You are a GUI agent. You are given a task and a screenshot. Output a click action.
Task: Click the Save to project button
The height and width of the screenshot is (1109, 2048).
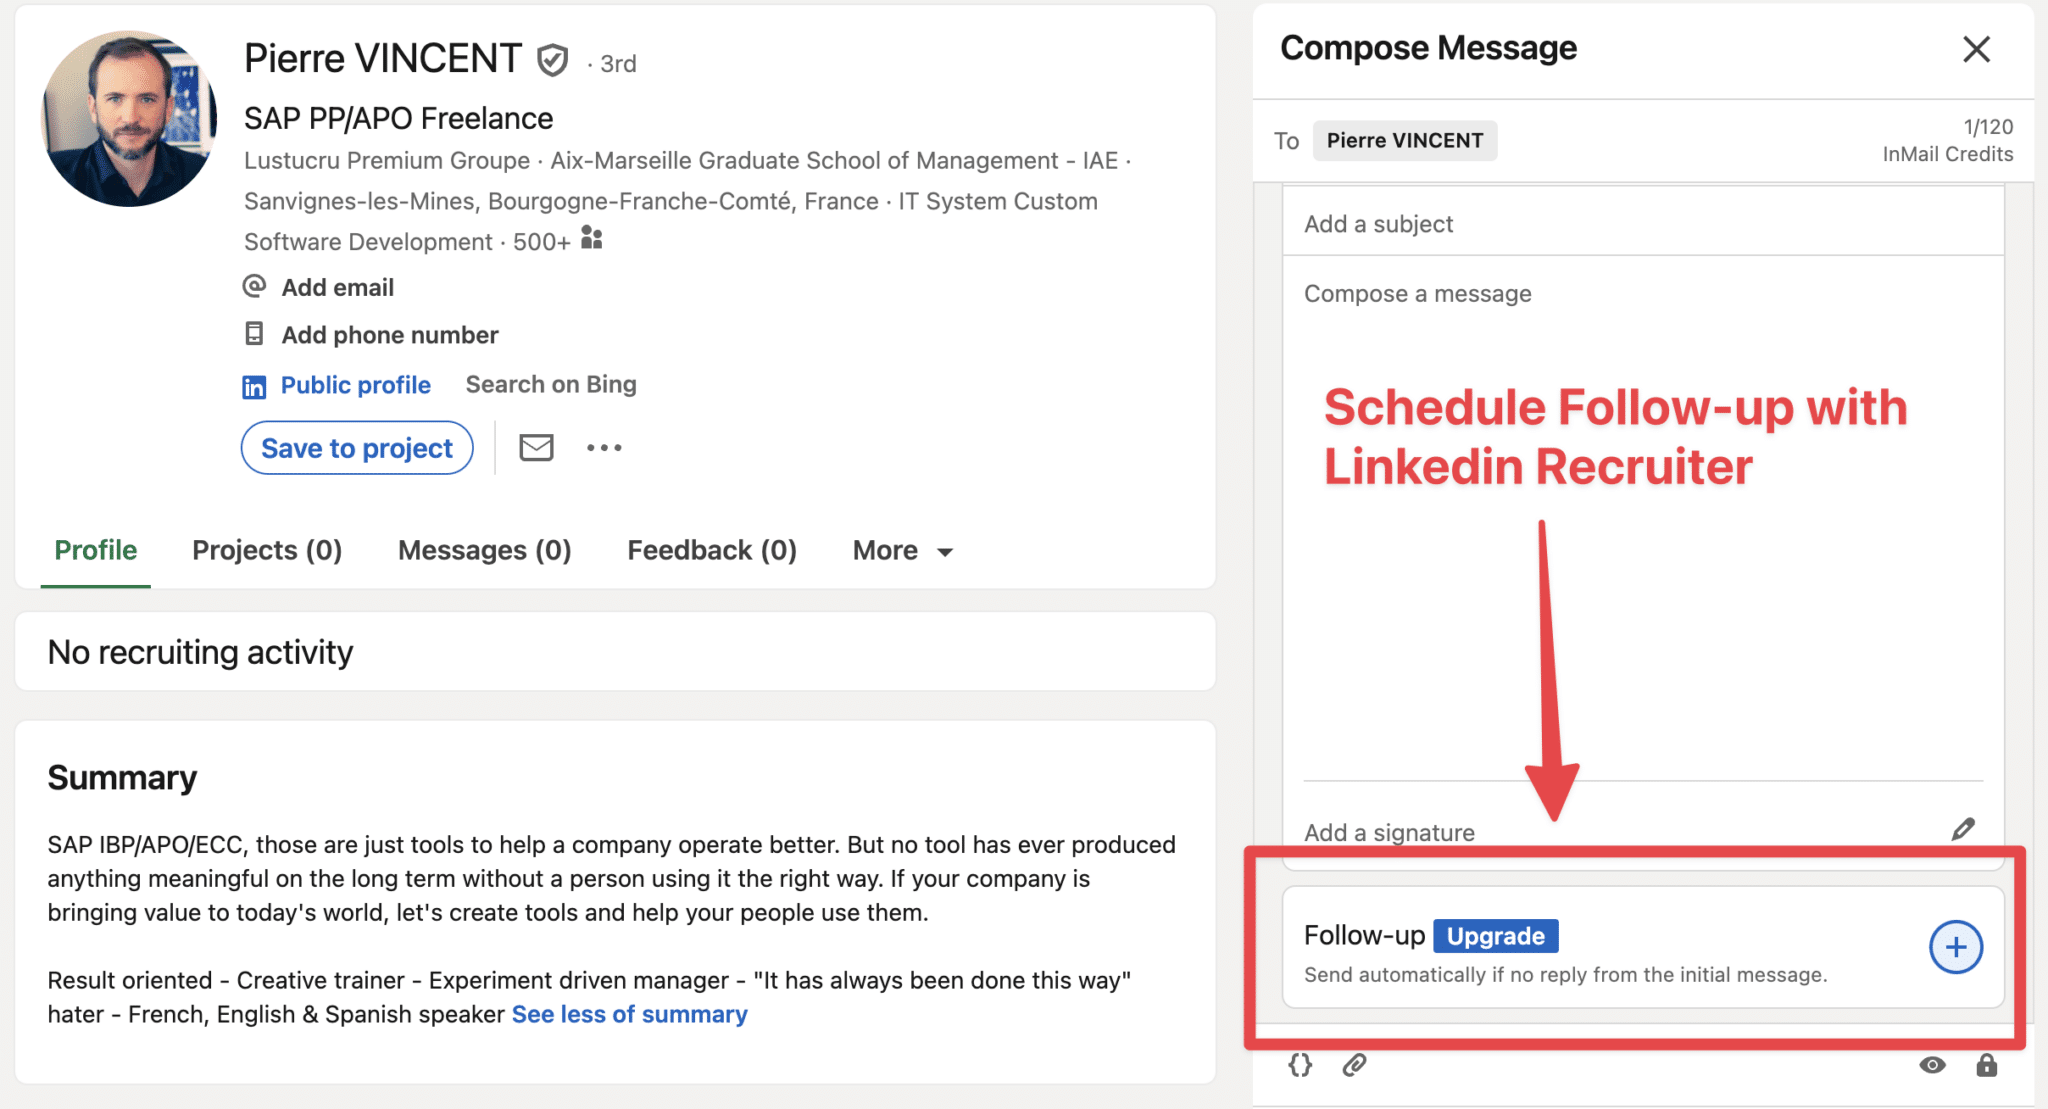click(x=356, y=447)
